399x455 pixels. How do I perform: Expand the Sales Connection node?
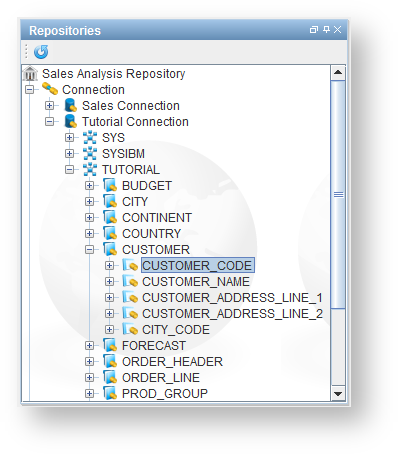tap(49, 105)
